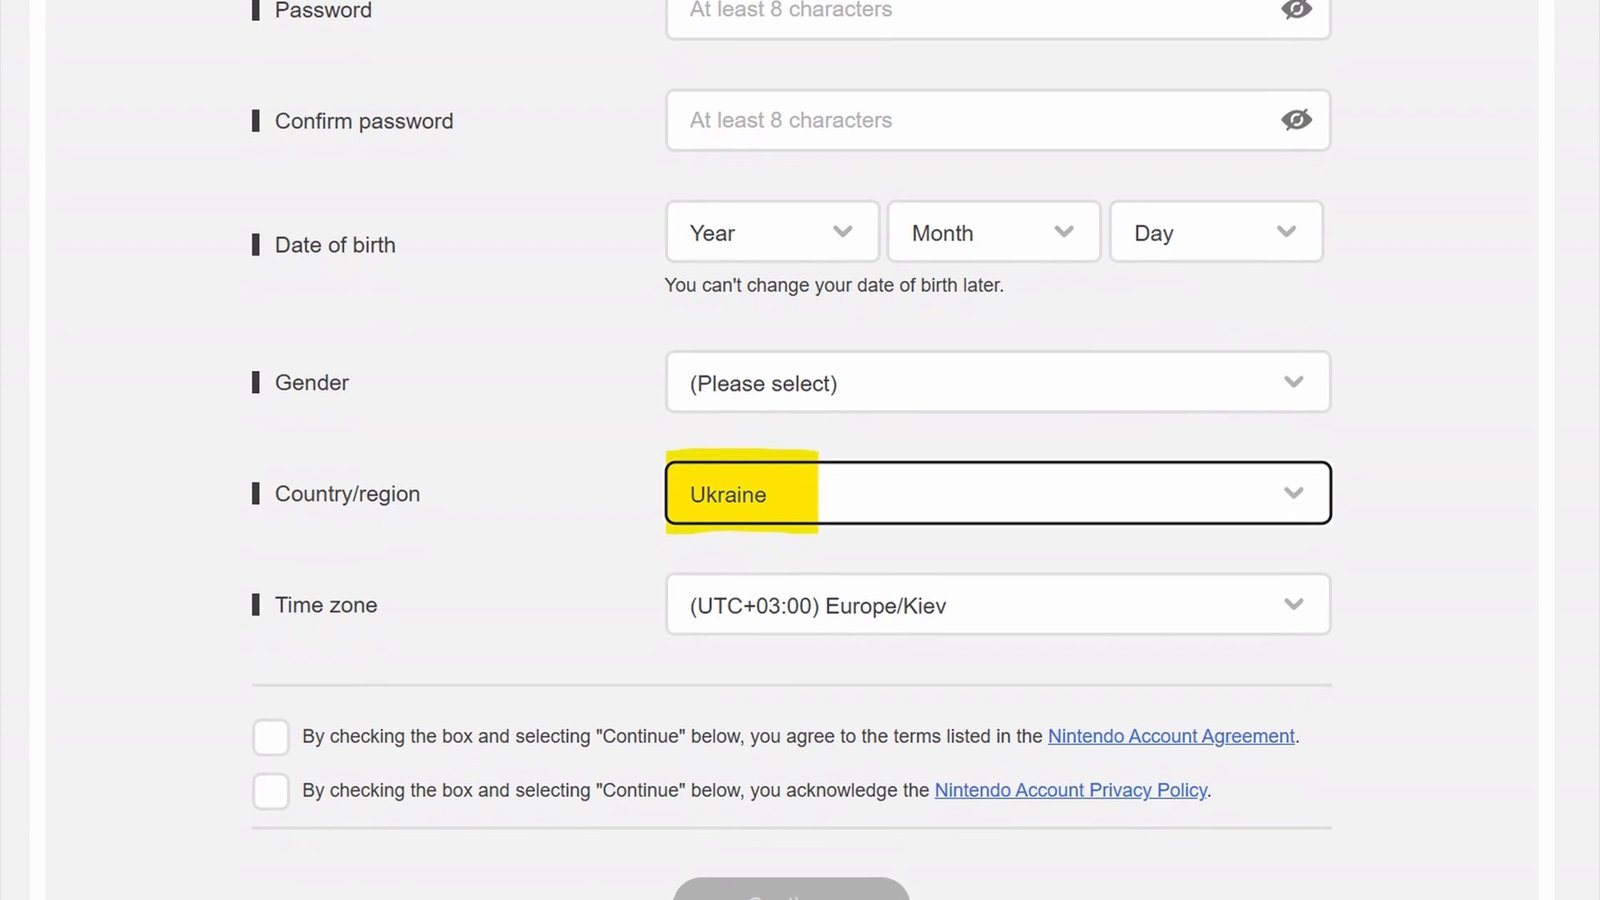Open the Nintendo Account Agreement link
The width and height of the screenshot is (1600, 900).
(1171, 736)
